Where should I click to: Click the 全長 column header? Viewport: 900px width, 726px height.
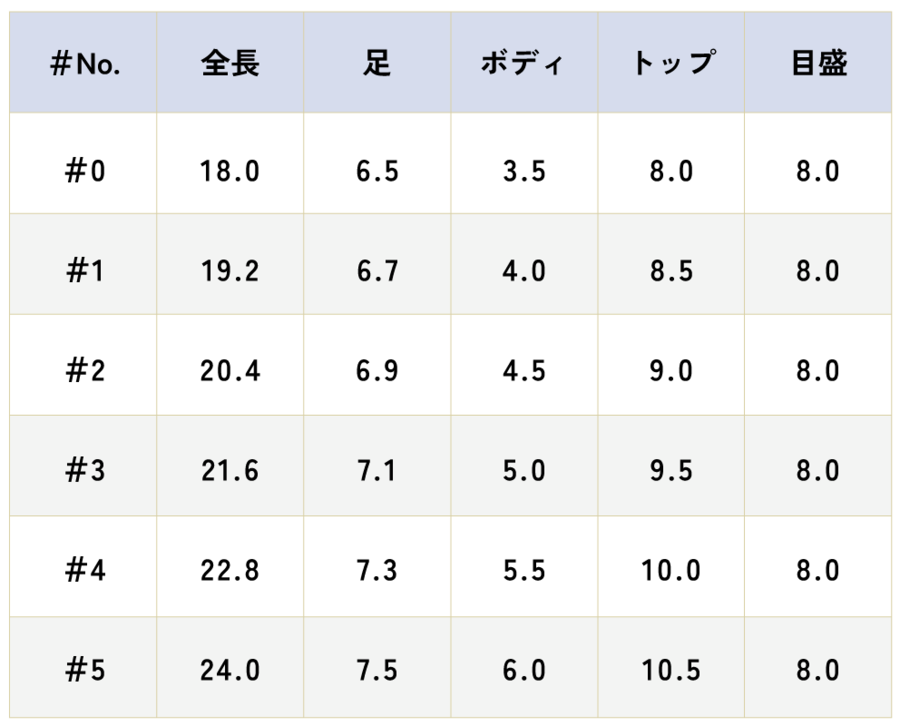230,65
